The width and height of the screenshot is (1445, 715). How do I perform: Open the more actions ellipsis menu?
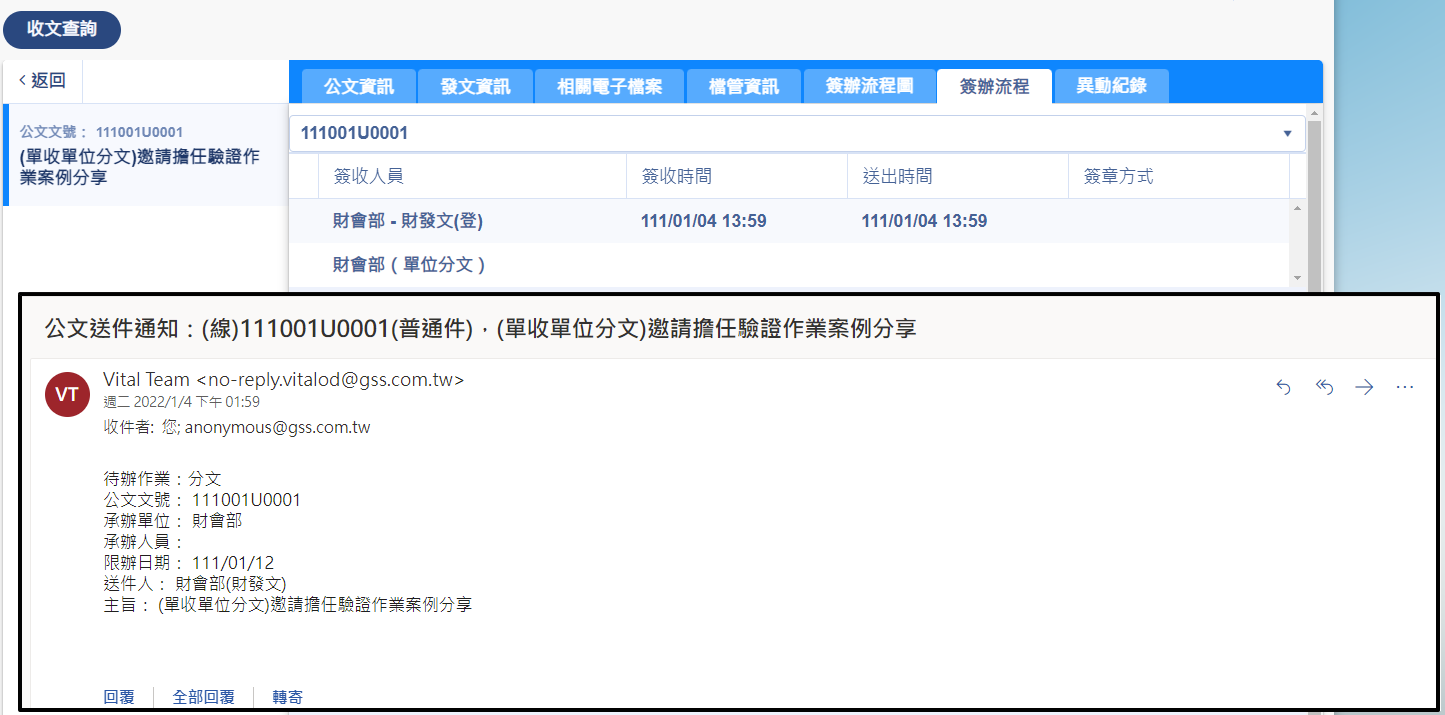click(x=1405, y=388)
